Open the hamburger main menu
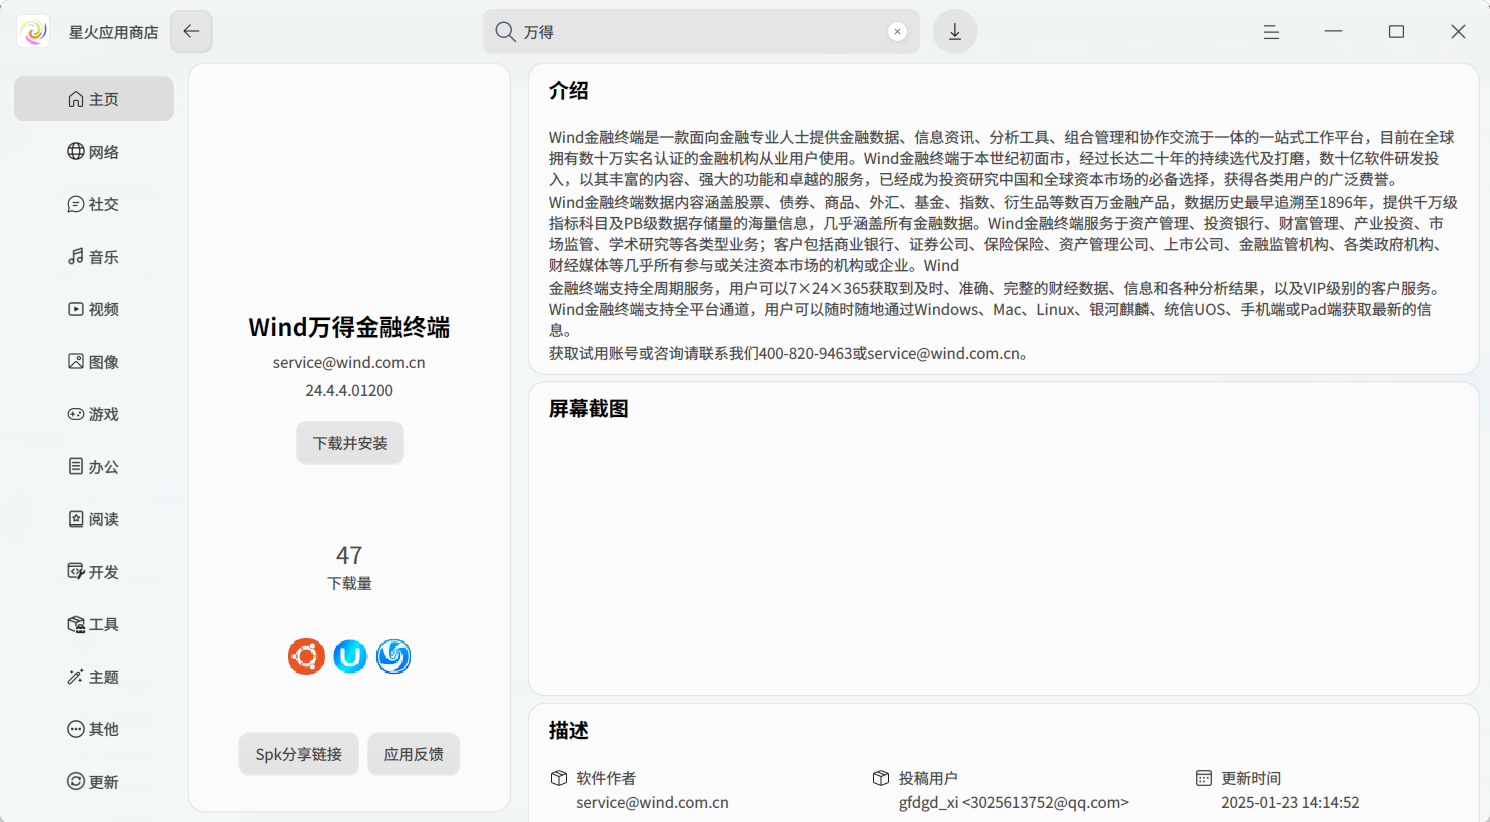The image size is (1490, 822). click(x=1271, y=32)
